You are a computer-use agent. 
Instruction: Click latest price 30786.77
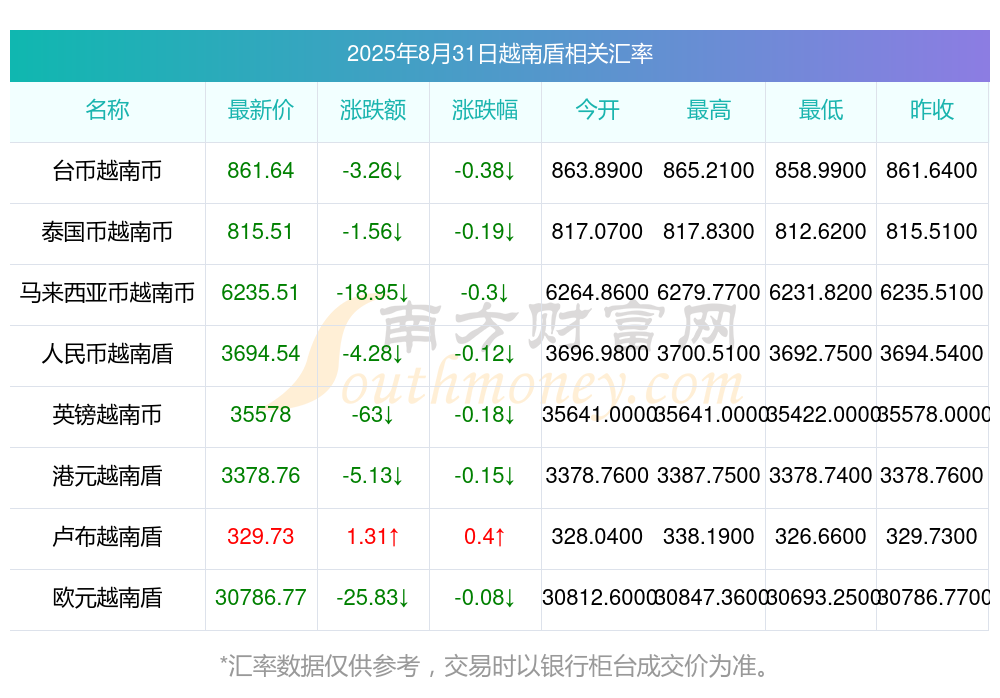click(x=260, y=597)
